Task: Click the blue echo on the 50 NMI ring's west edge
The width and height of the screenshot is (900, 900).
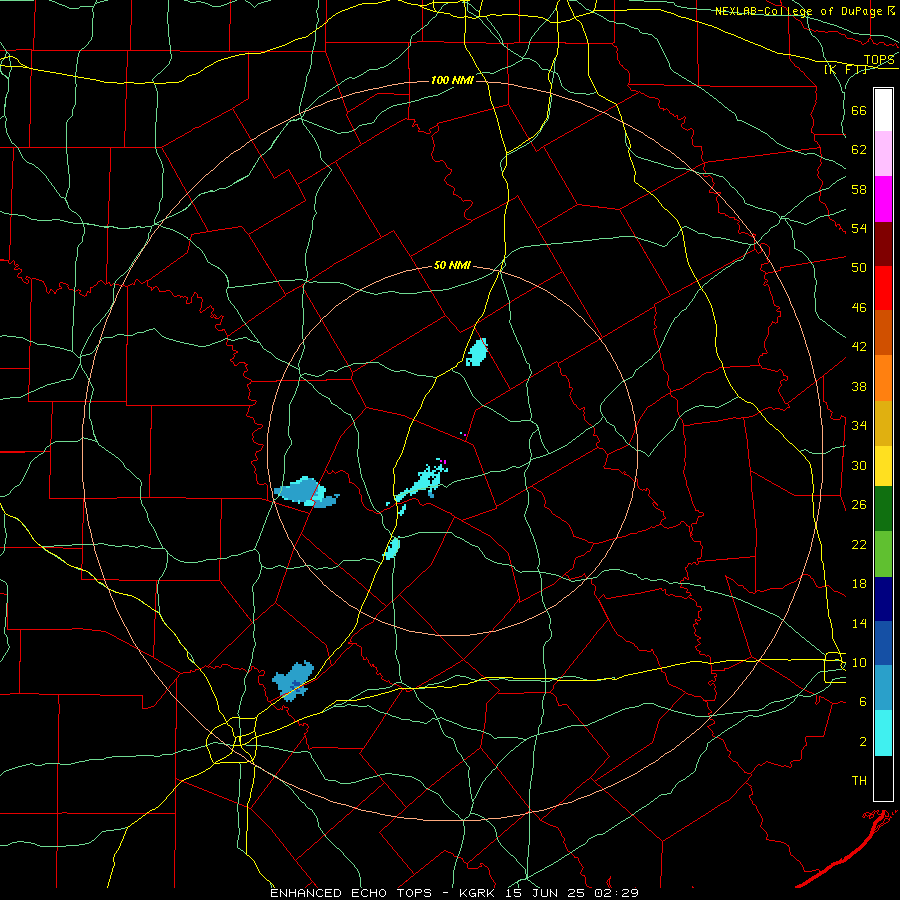Action: coord(306,492)
